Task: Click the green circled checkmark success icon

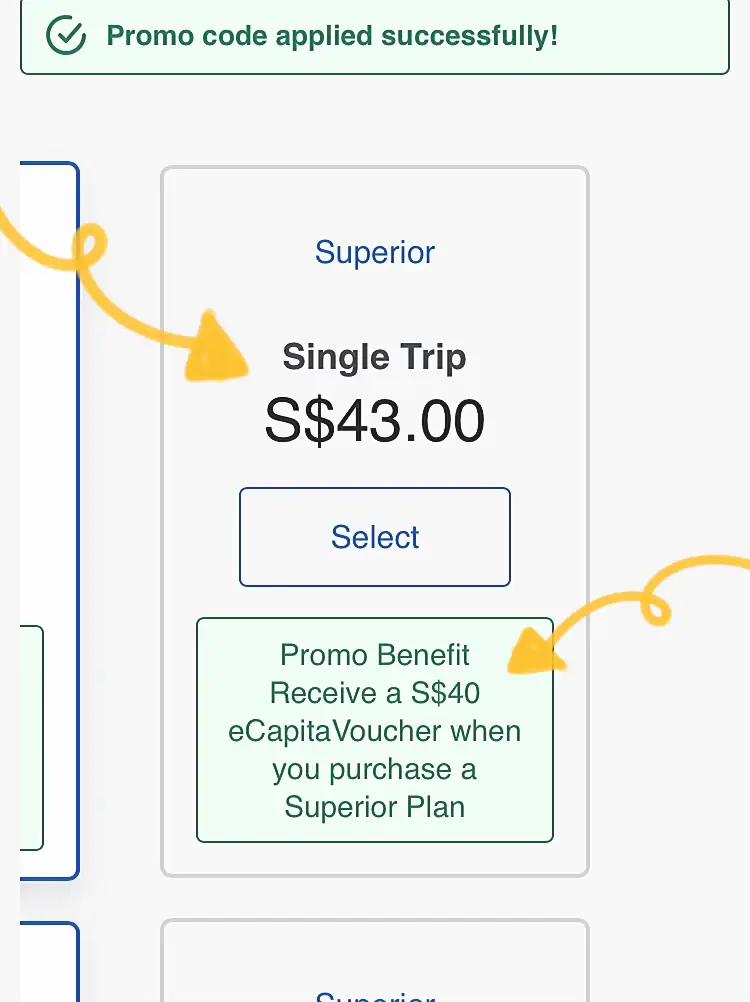Action: (66, 35)
